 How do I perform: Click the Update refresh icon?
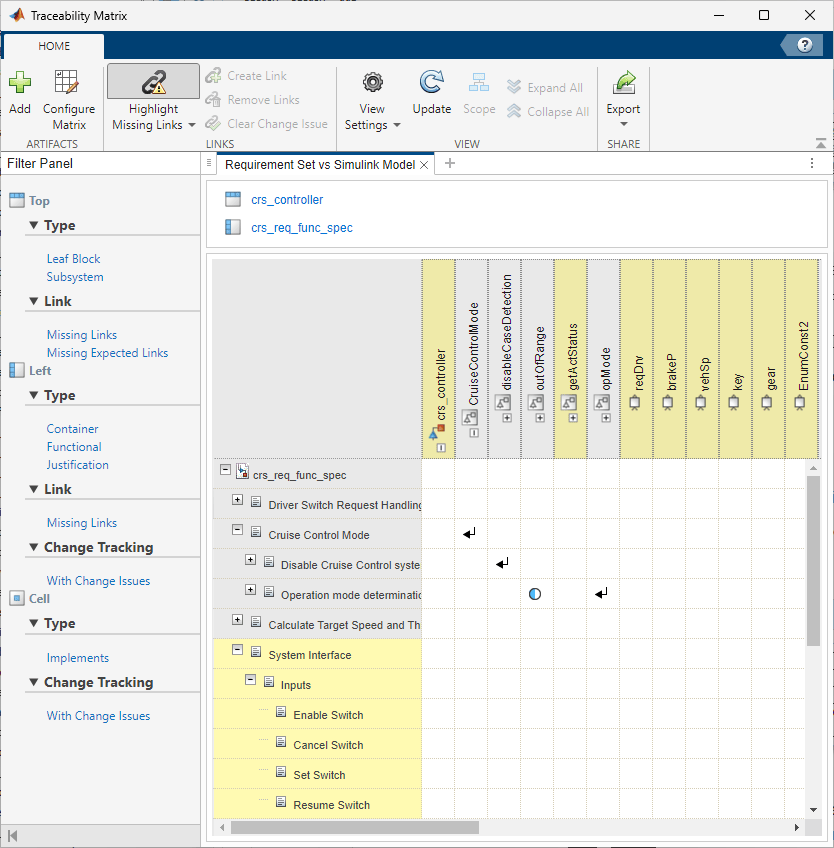pyautogui.click(x=432, y=82)
